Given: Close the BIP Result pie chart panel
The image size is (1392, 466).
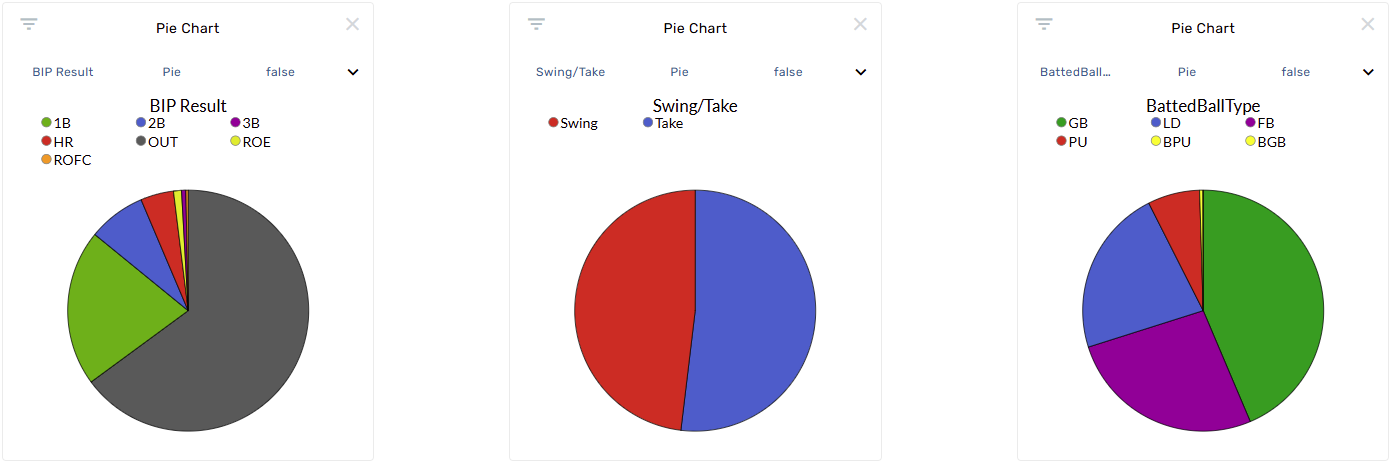Looking at the screenshot, I should click(x=352, y=24).
